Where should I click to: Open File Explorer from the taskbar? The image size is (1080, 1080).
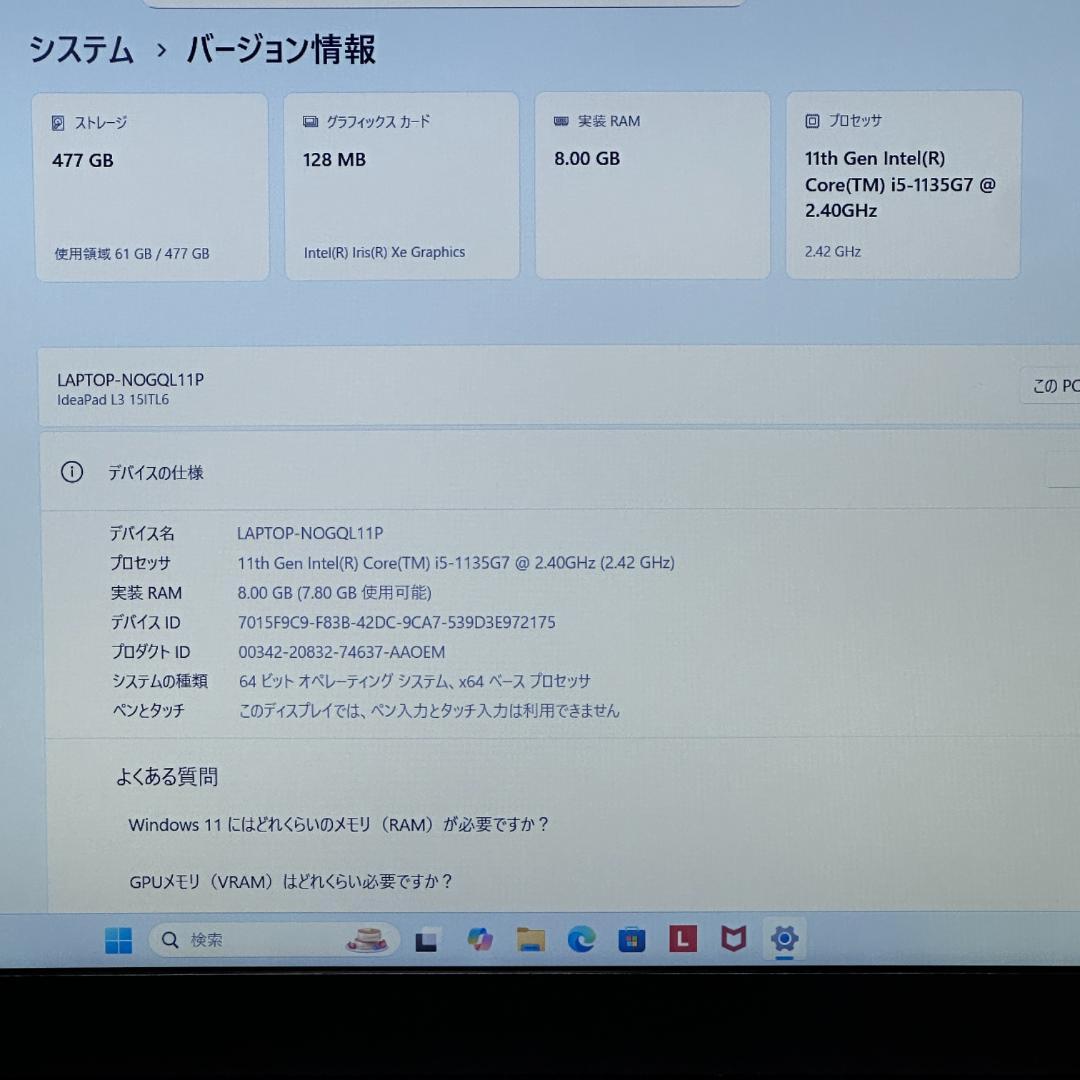tap(530, 939)
